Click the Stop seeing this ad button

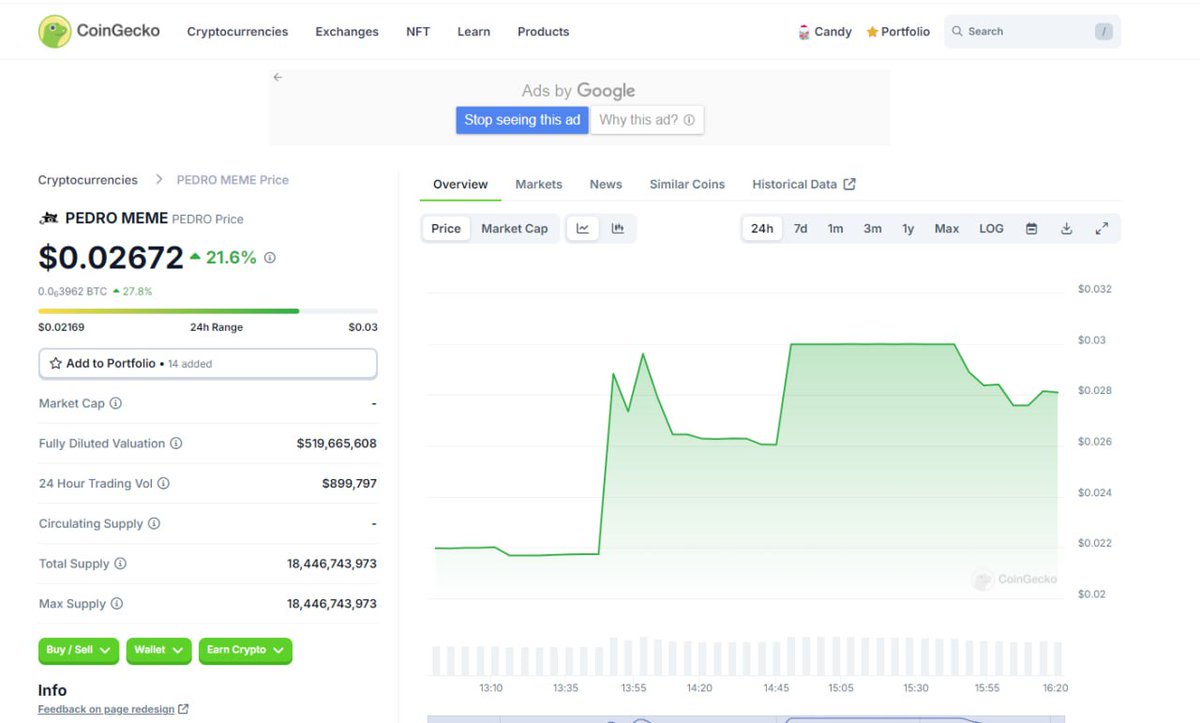point(521,119)
